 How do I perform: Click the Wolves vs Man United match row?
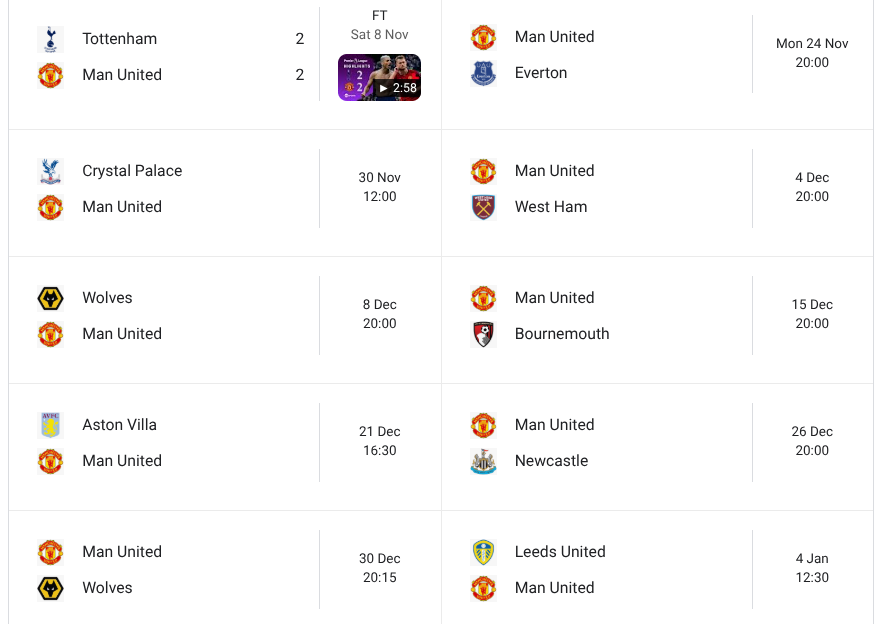(x=180, y=315)
